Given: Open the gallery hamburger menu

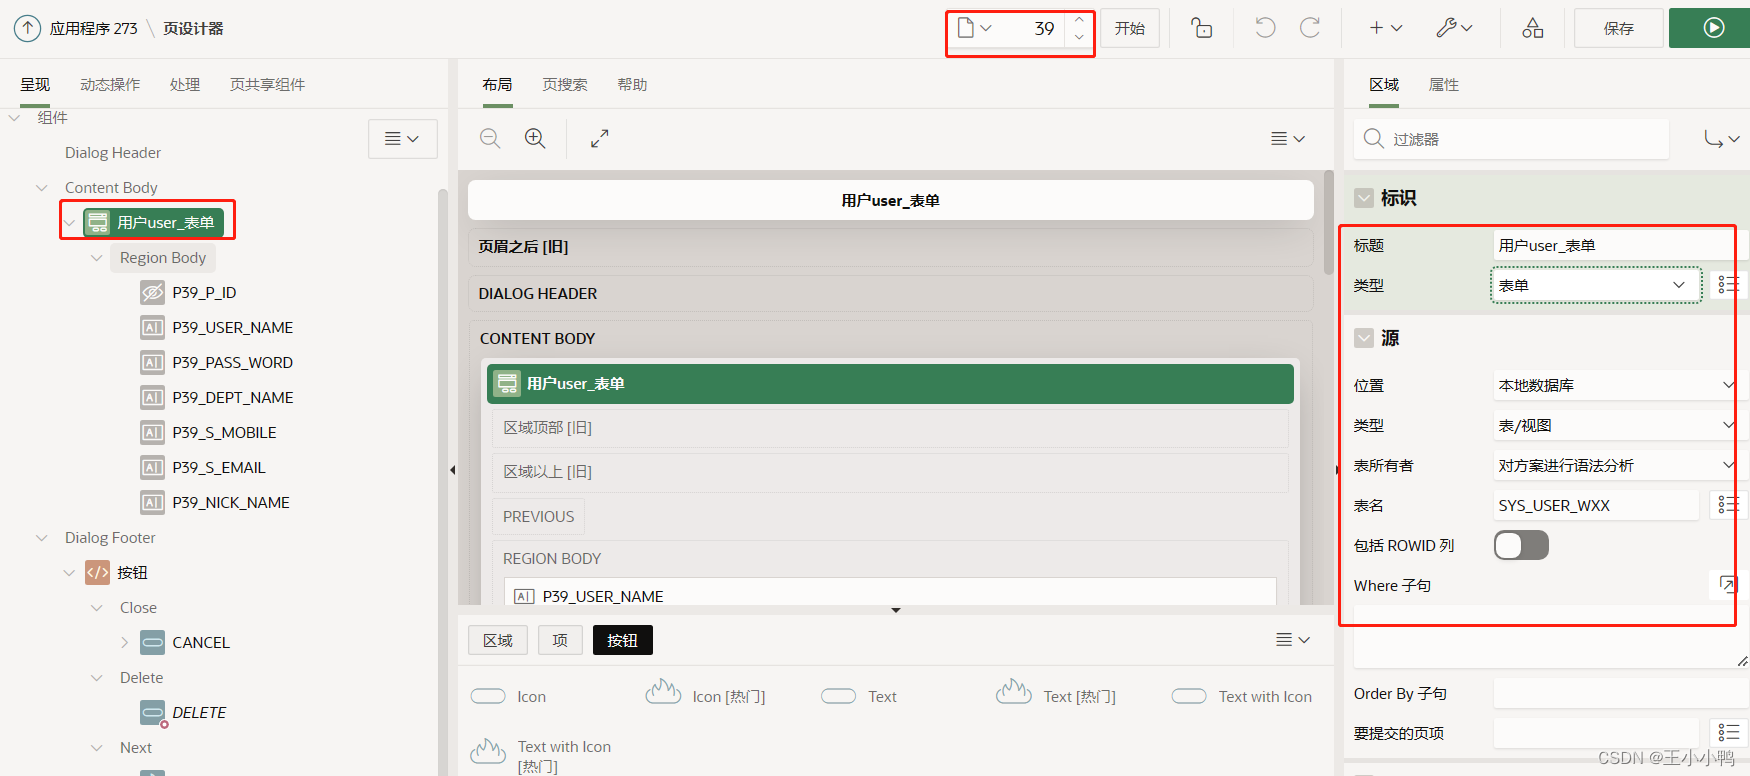Looking at the screenshot, I should [1293, 640].
